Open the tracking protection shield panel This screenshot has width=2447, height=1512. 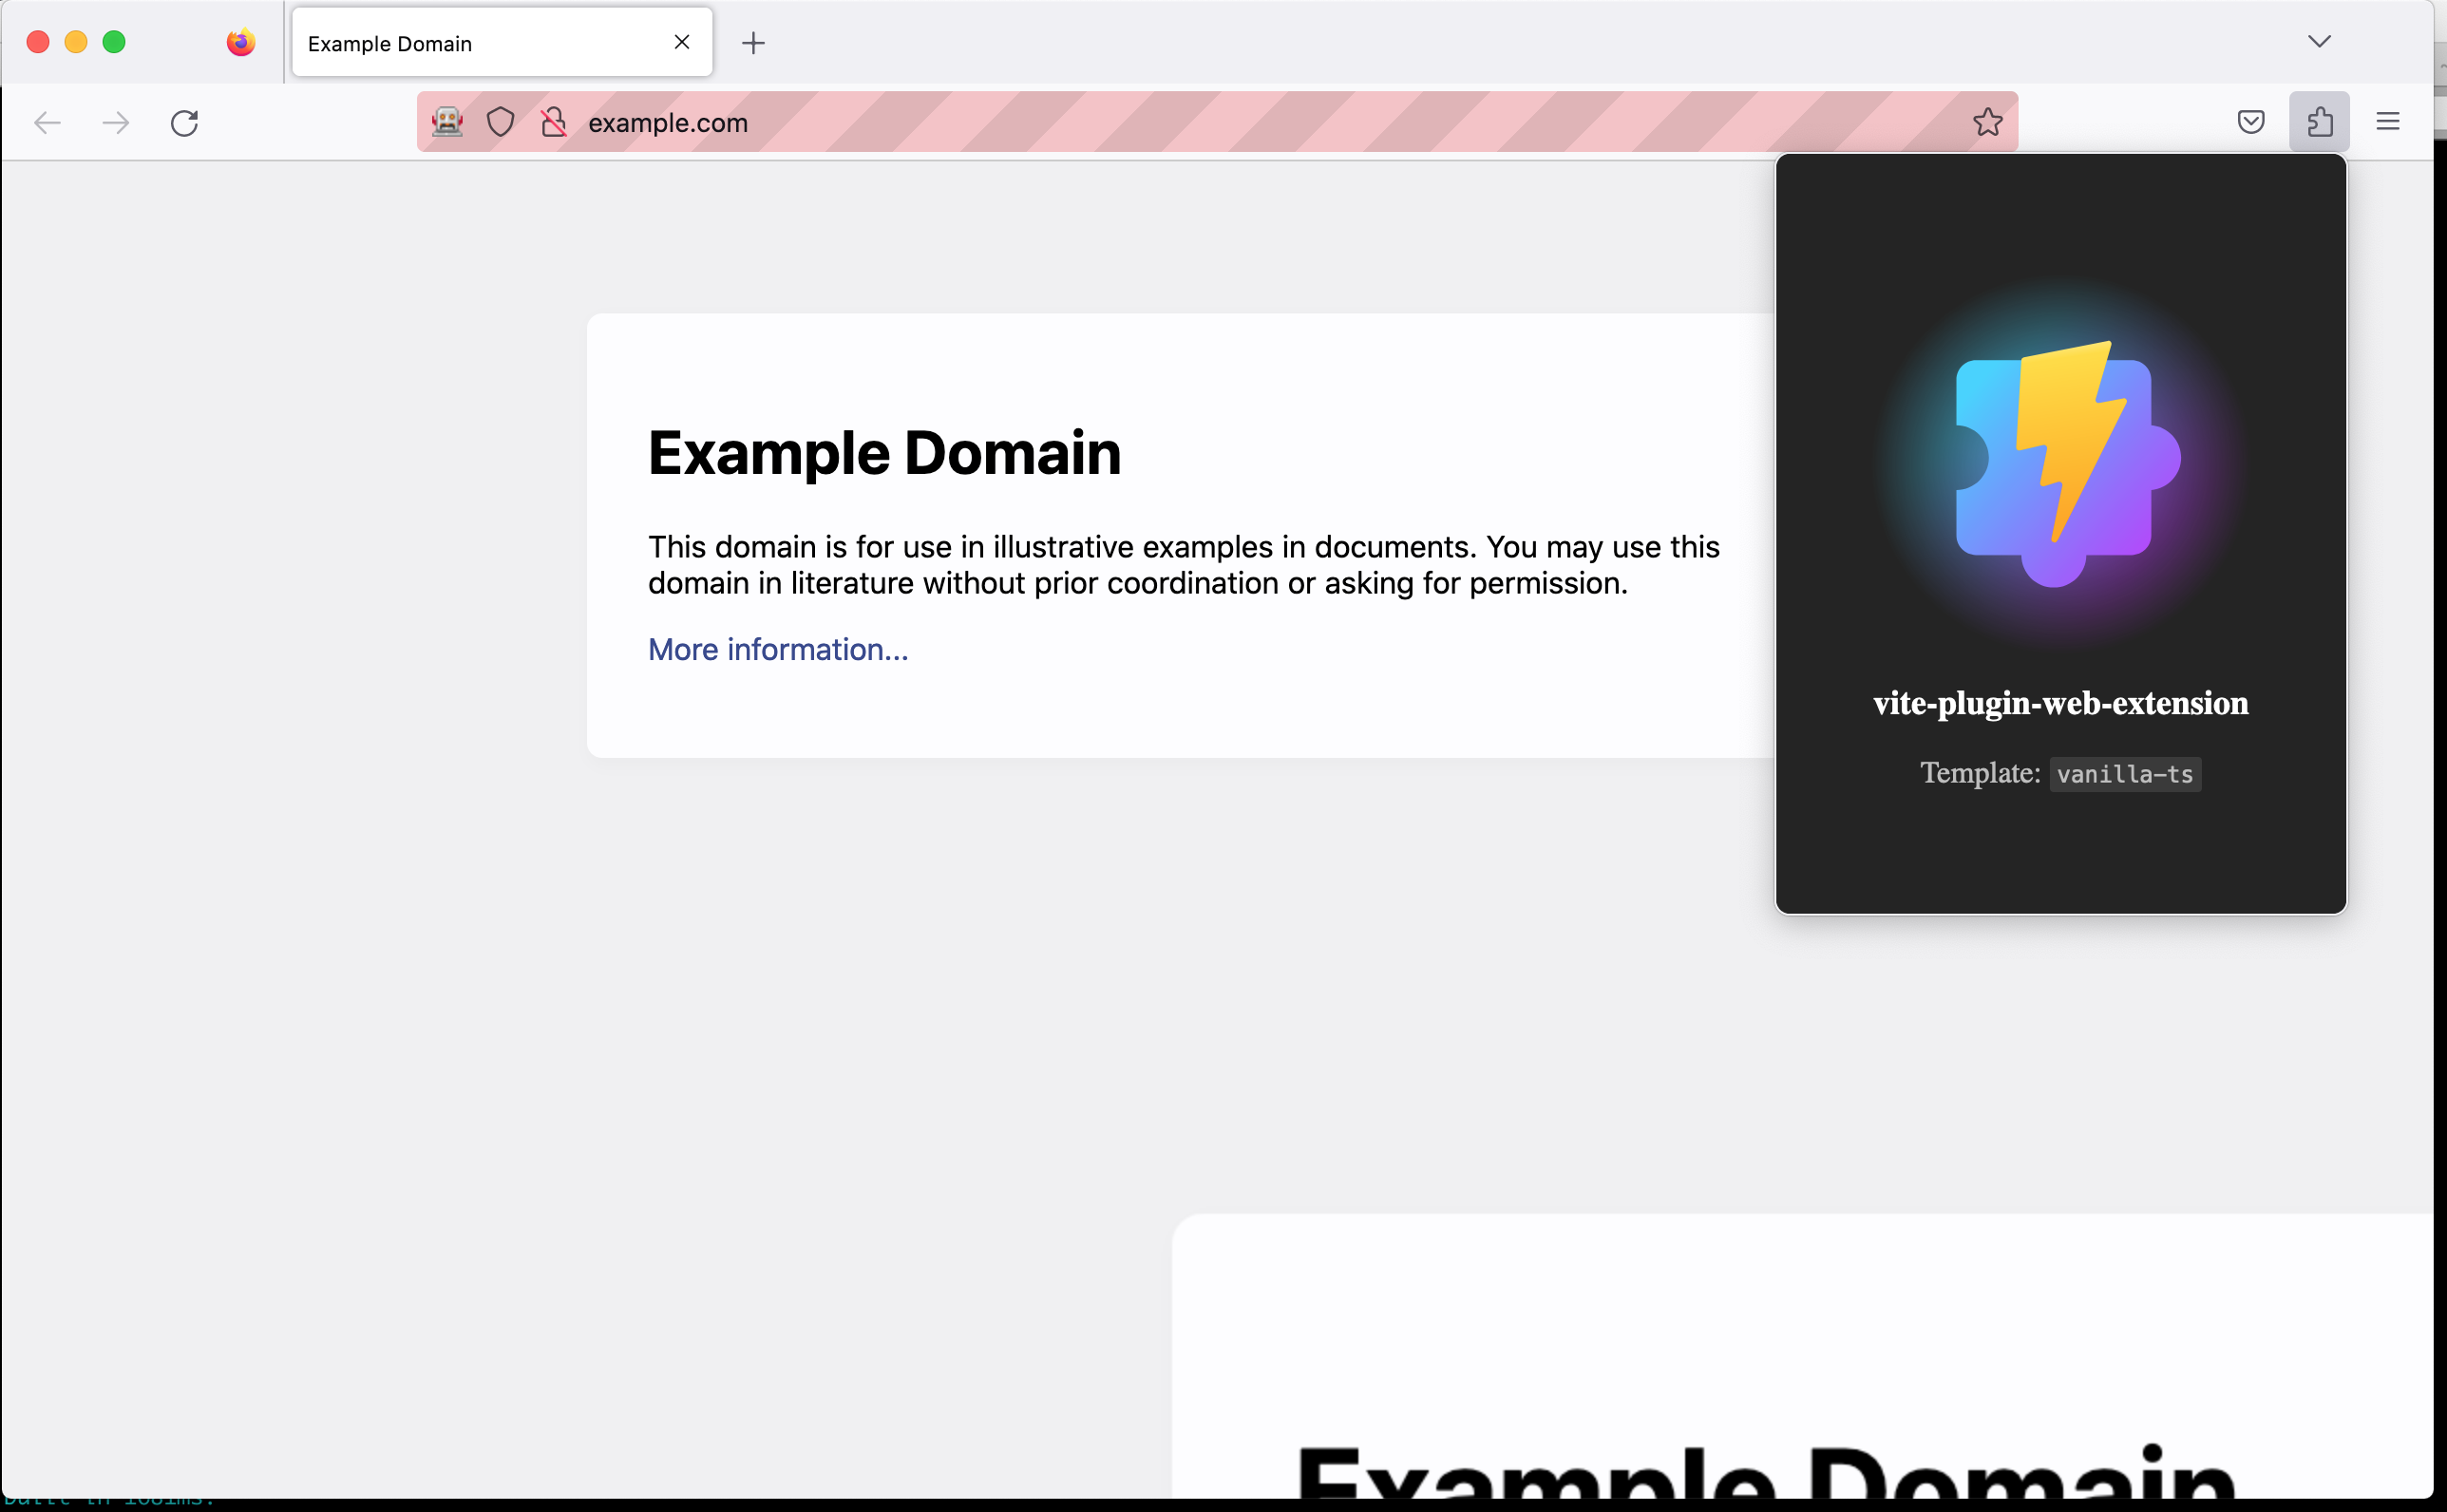pos(500,122)
